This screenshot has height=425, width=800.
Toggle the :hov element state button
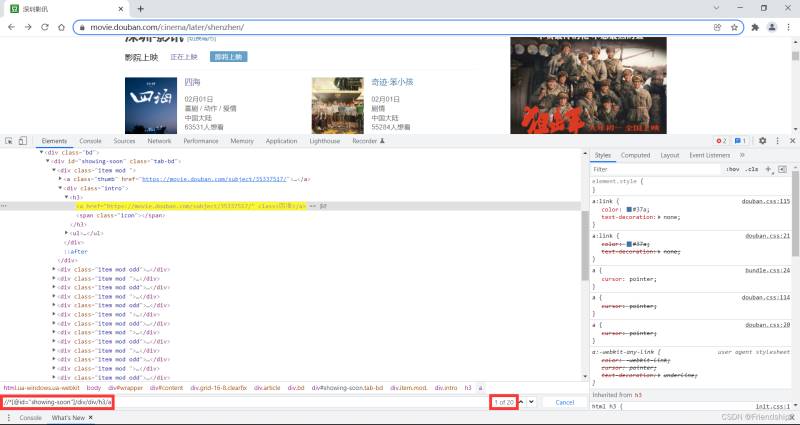coord(733,169)
